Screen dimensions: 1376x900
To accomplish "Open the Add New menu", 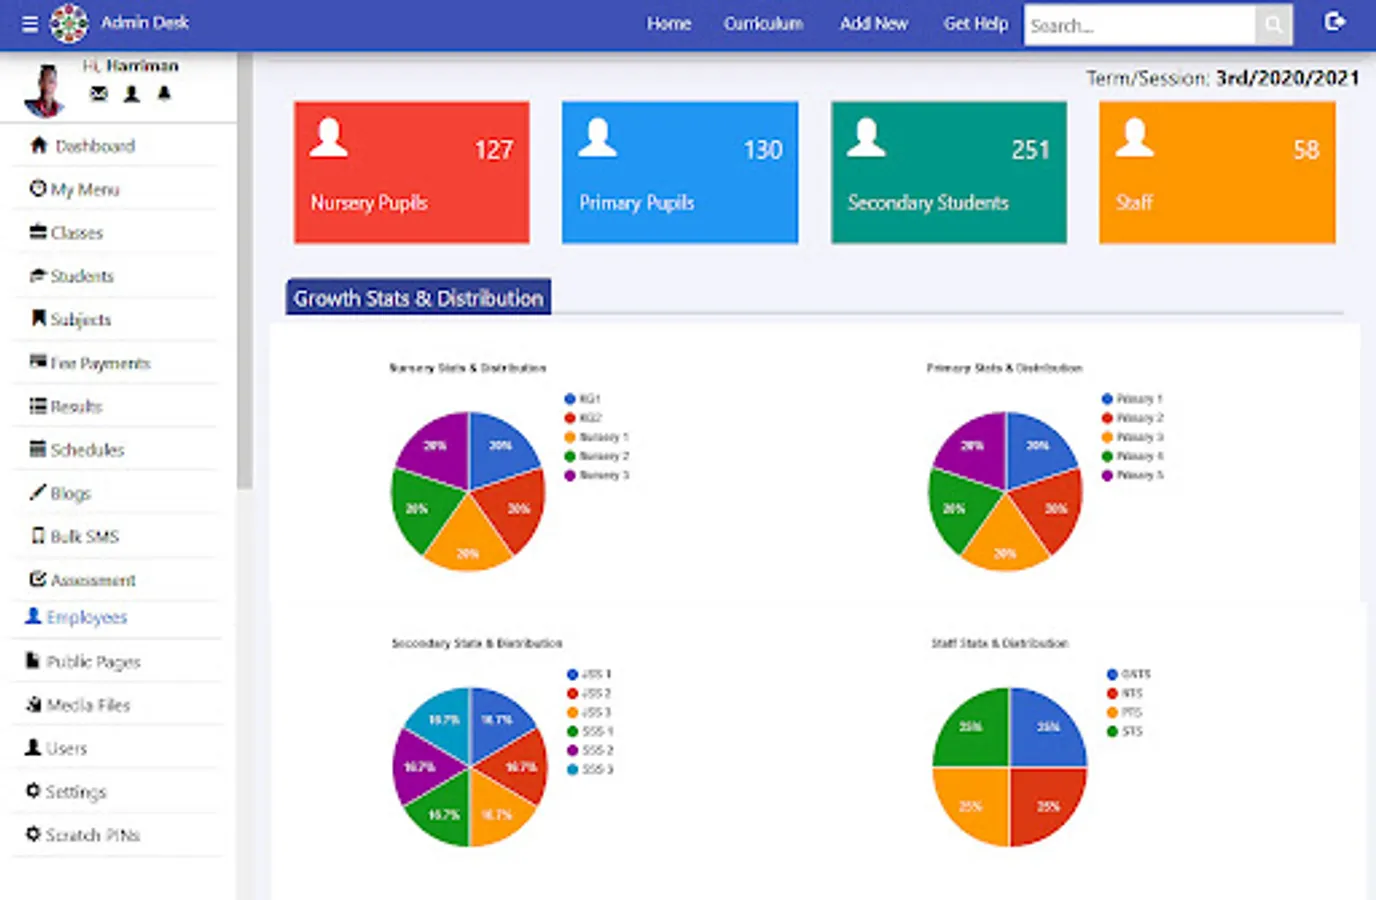I will point(874,23).
